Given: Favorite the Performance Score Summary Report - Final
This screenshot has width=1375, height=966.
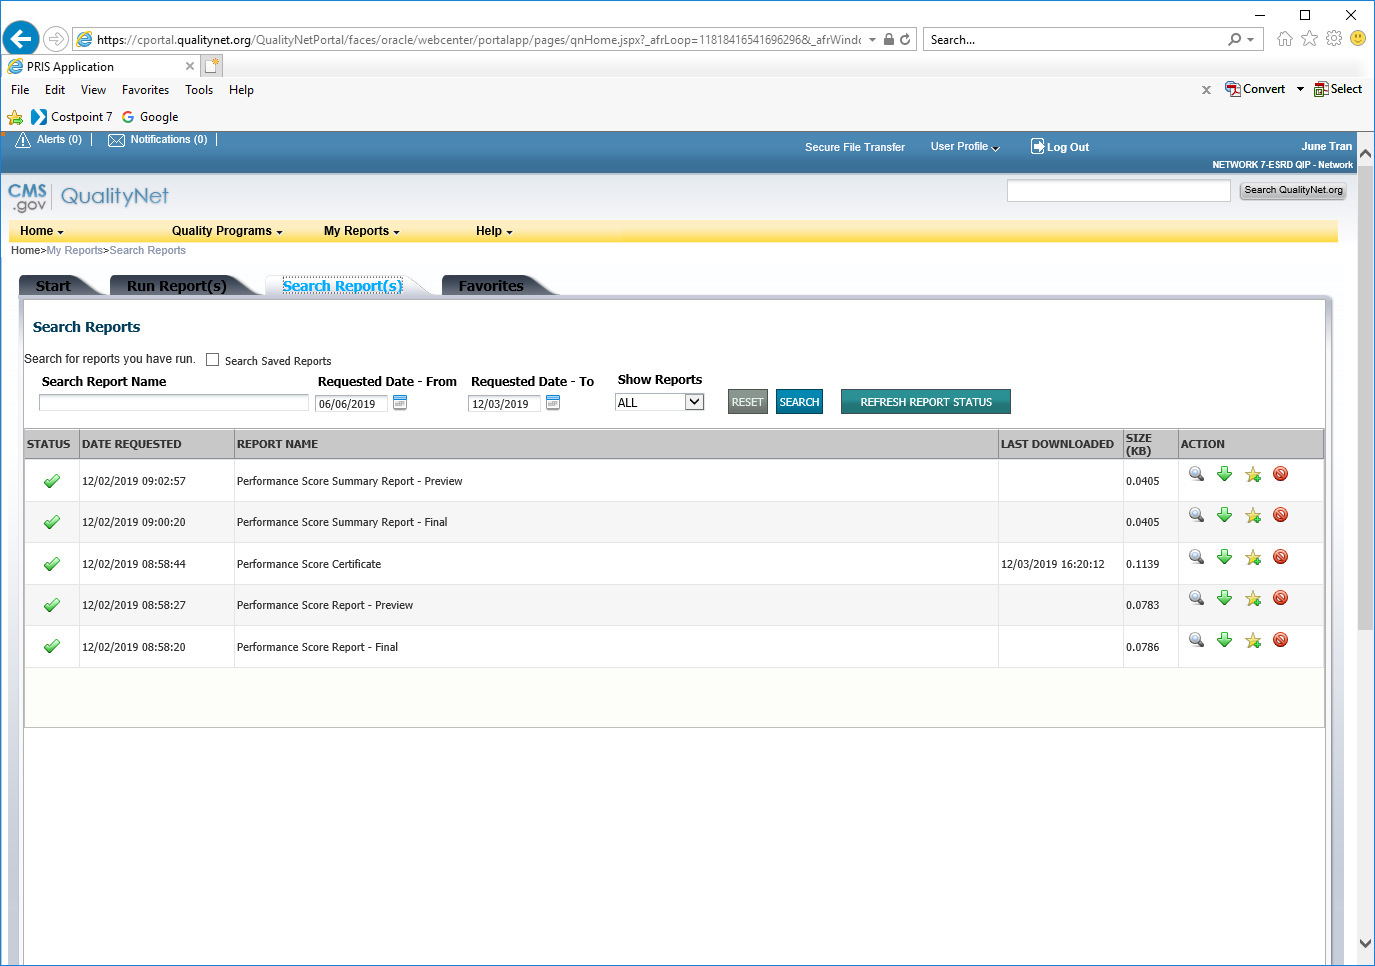Looking at the screenshot, I should [1253, 515].
